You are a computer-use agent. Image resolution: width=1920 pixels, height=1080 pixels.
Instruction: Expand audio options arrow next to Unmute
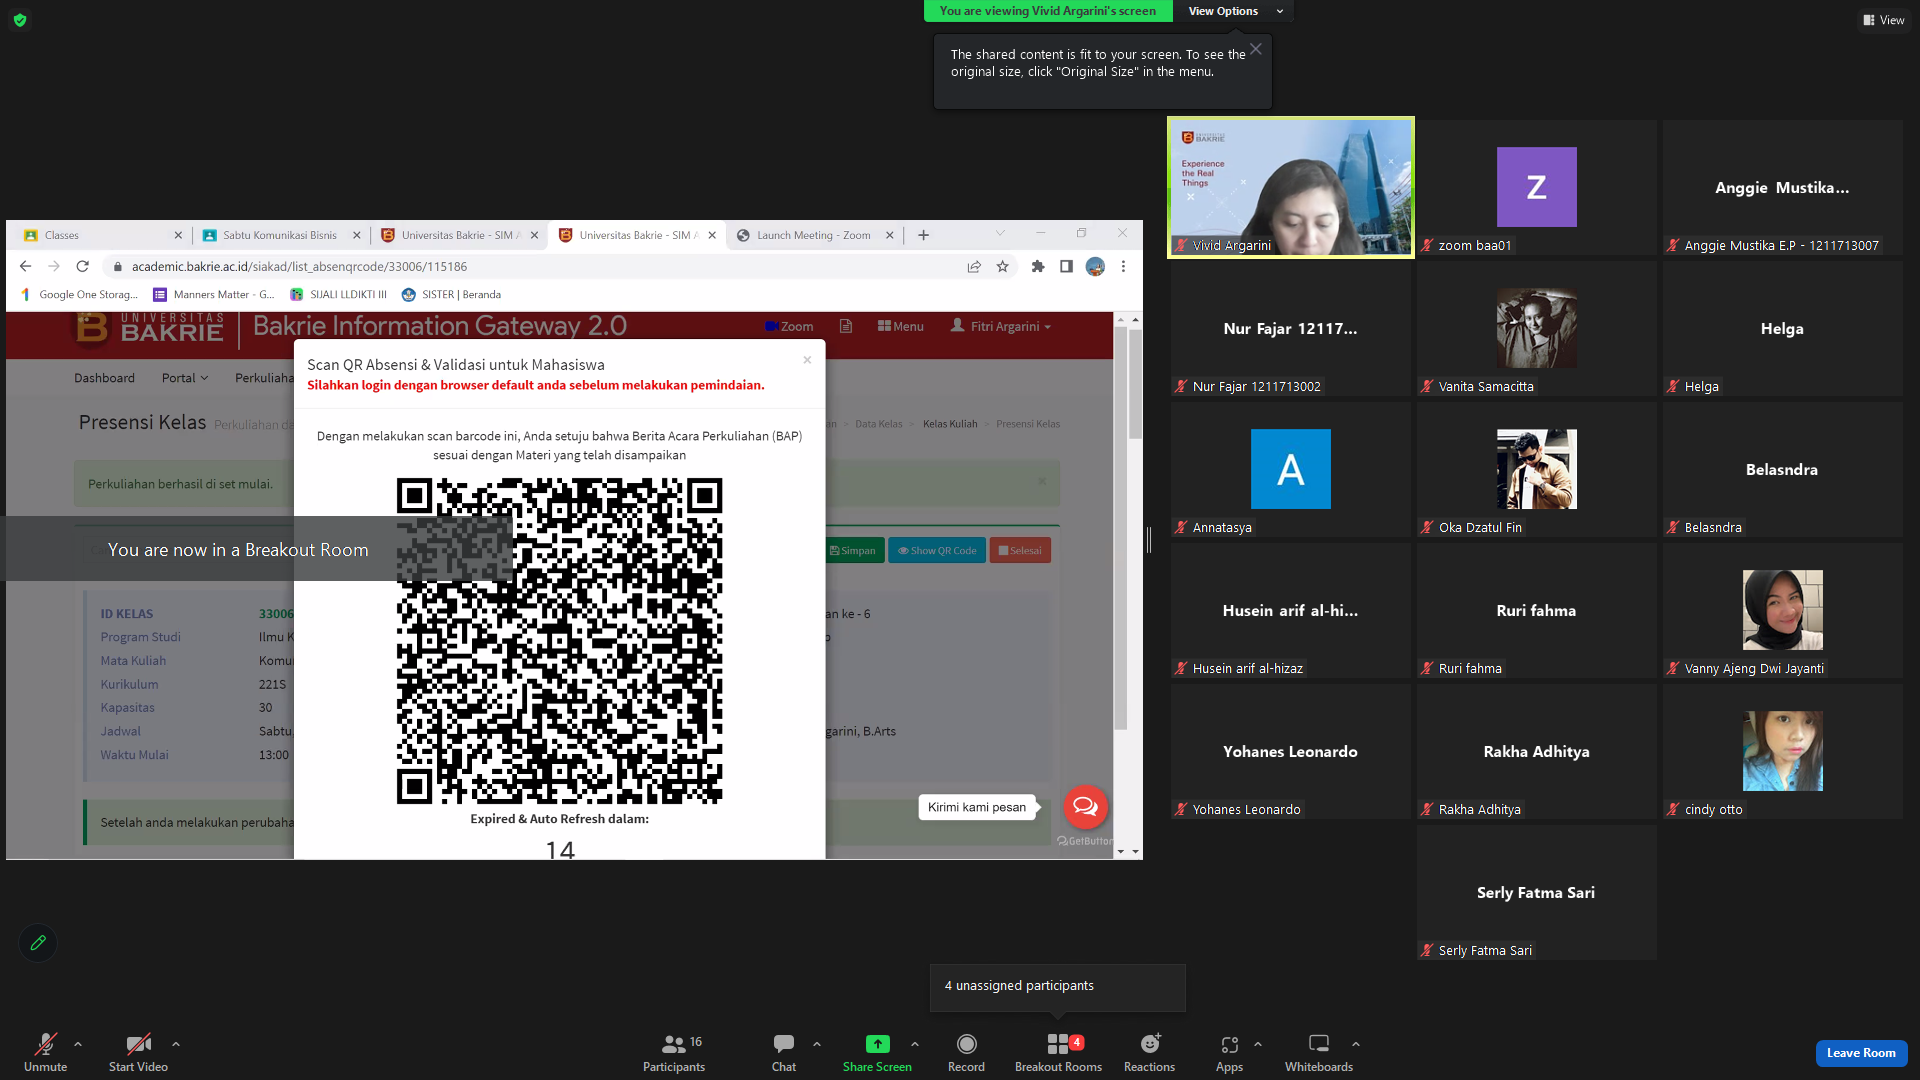[x=78, y=1044]
